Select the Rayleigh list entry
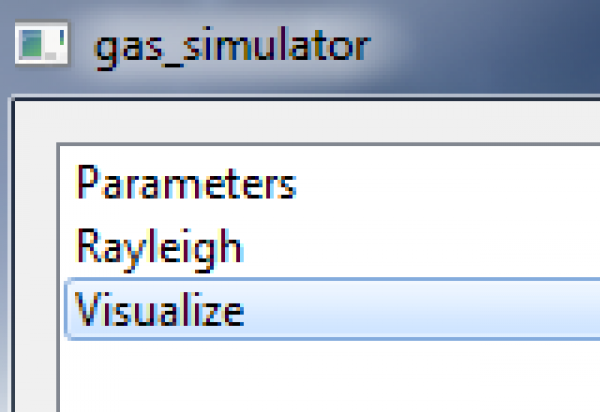 coord(158,247)
